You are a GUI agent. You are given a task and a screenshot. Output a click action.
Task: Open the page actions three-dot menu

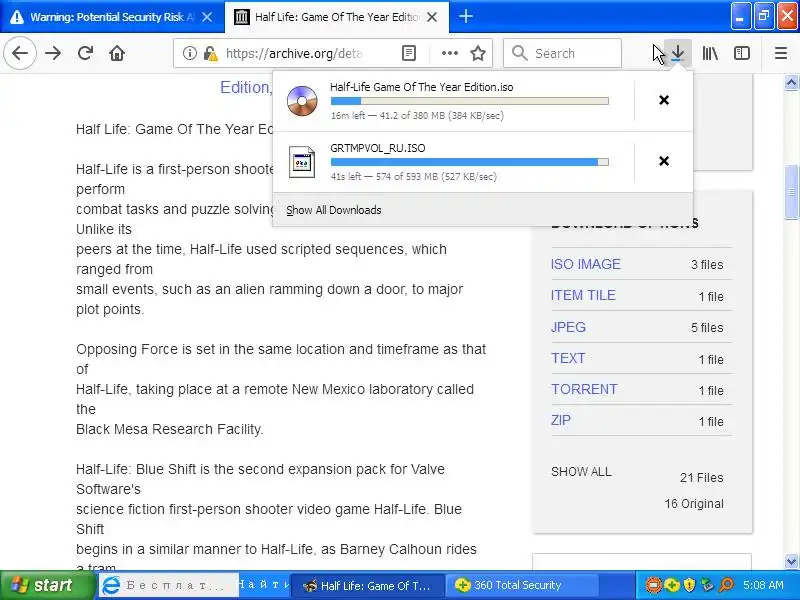pos(449,53)
